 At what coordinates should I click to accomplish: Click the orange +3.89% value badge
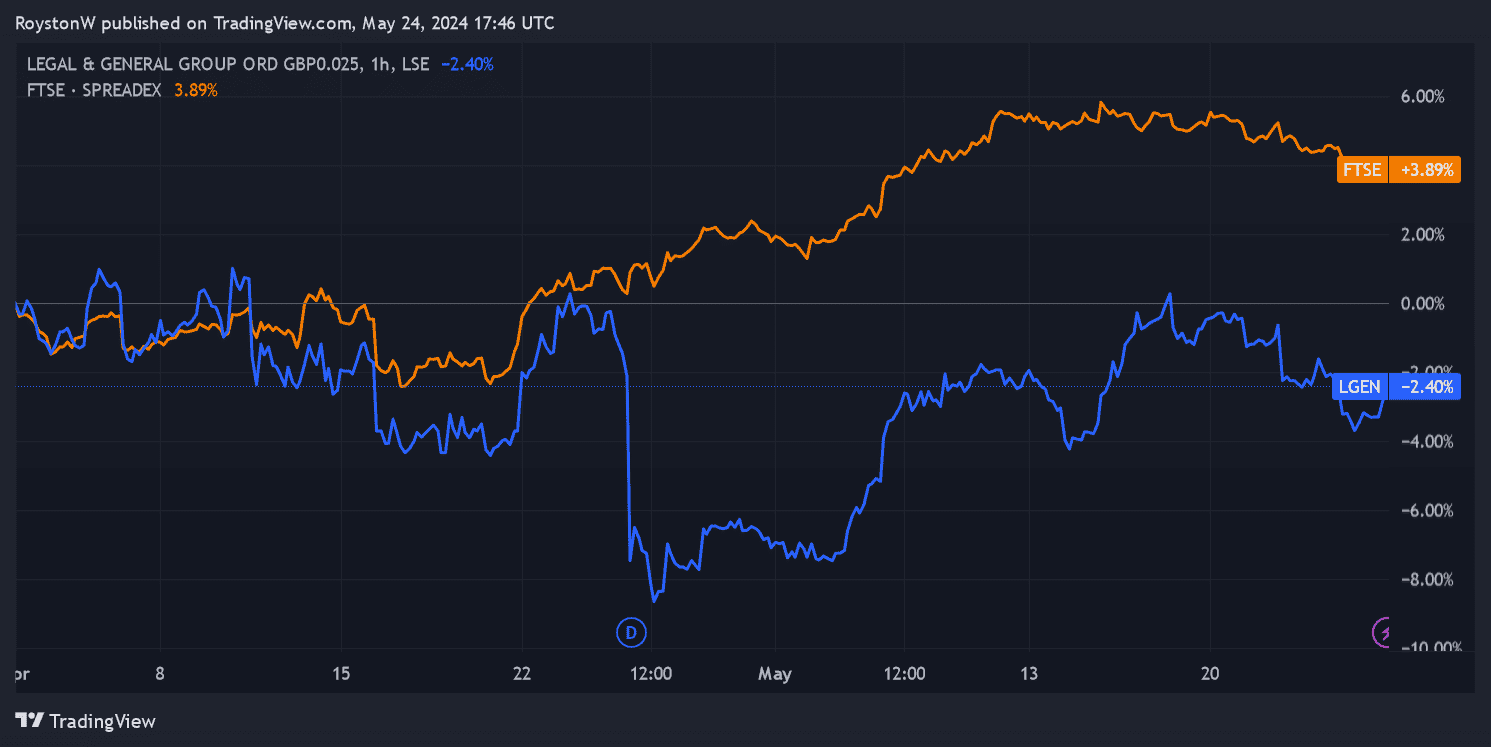(x=1424, y=170)
